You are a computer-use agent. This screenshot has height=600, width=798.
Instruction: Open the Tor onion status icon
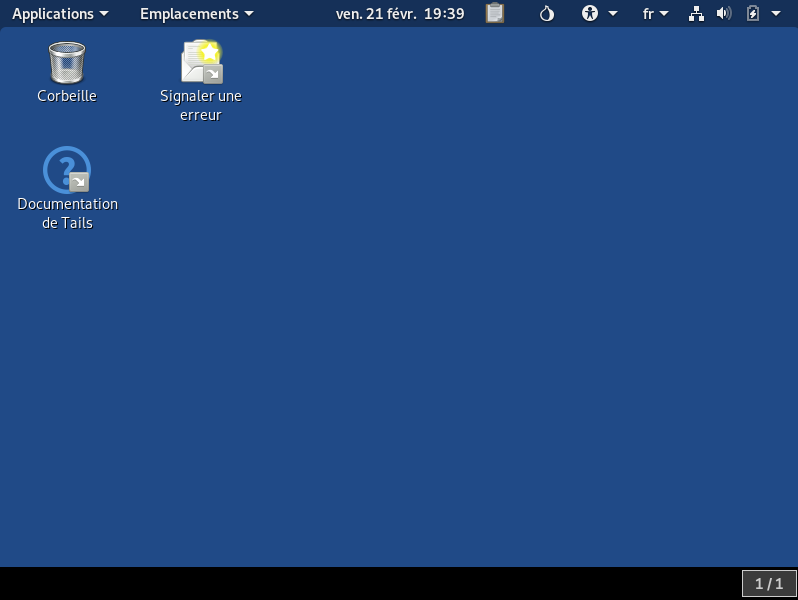[x=546, y=14]
